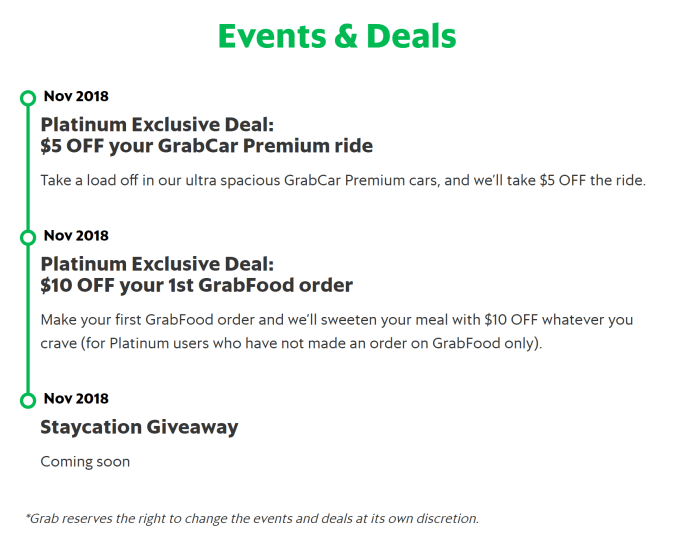
Task: Click the "for Platinum users" eligibility note line
Action: 291,344
